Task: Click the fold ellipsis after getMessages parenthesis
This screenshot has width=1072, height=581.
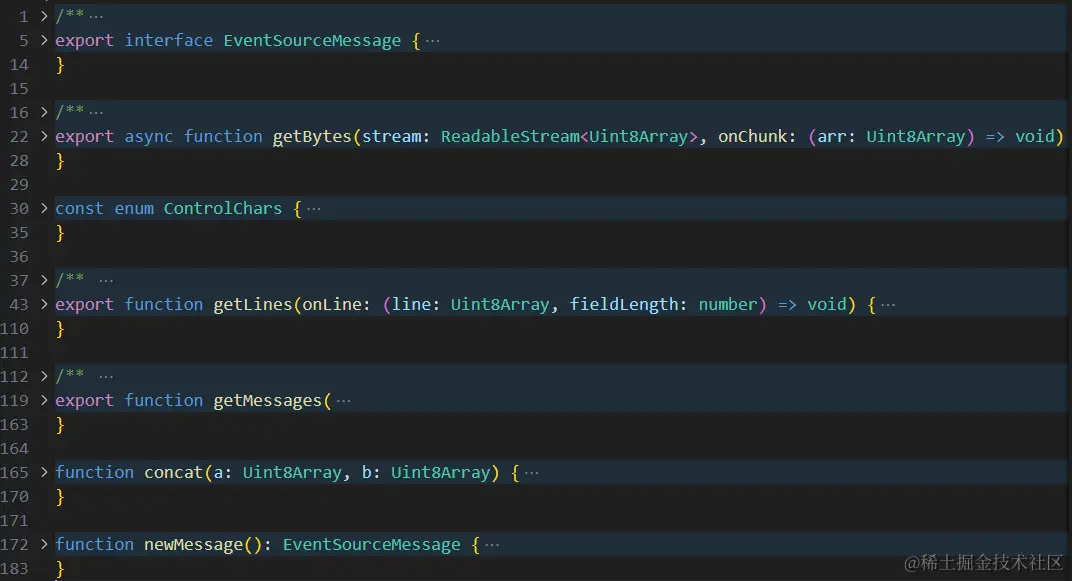Action: pos(344,401)
